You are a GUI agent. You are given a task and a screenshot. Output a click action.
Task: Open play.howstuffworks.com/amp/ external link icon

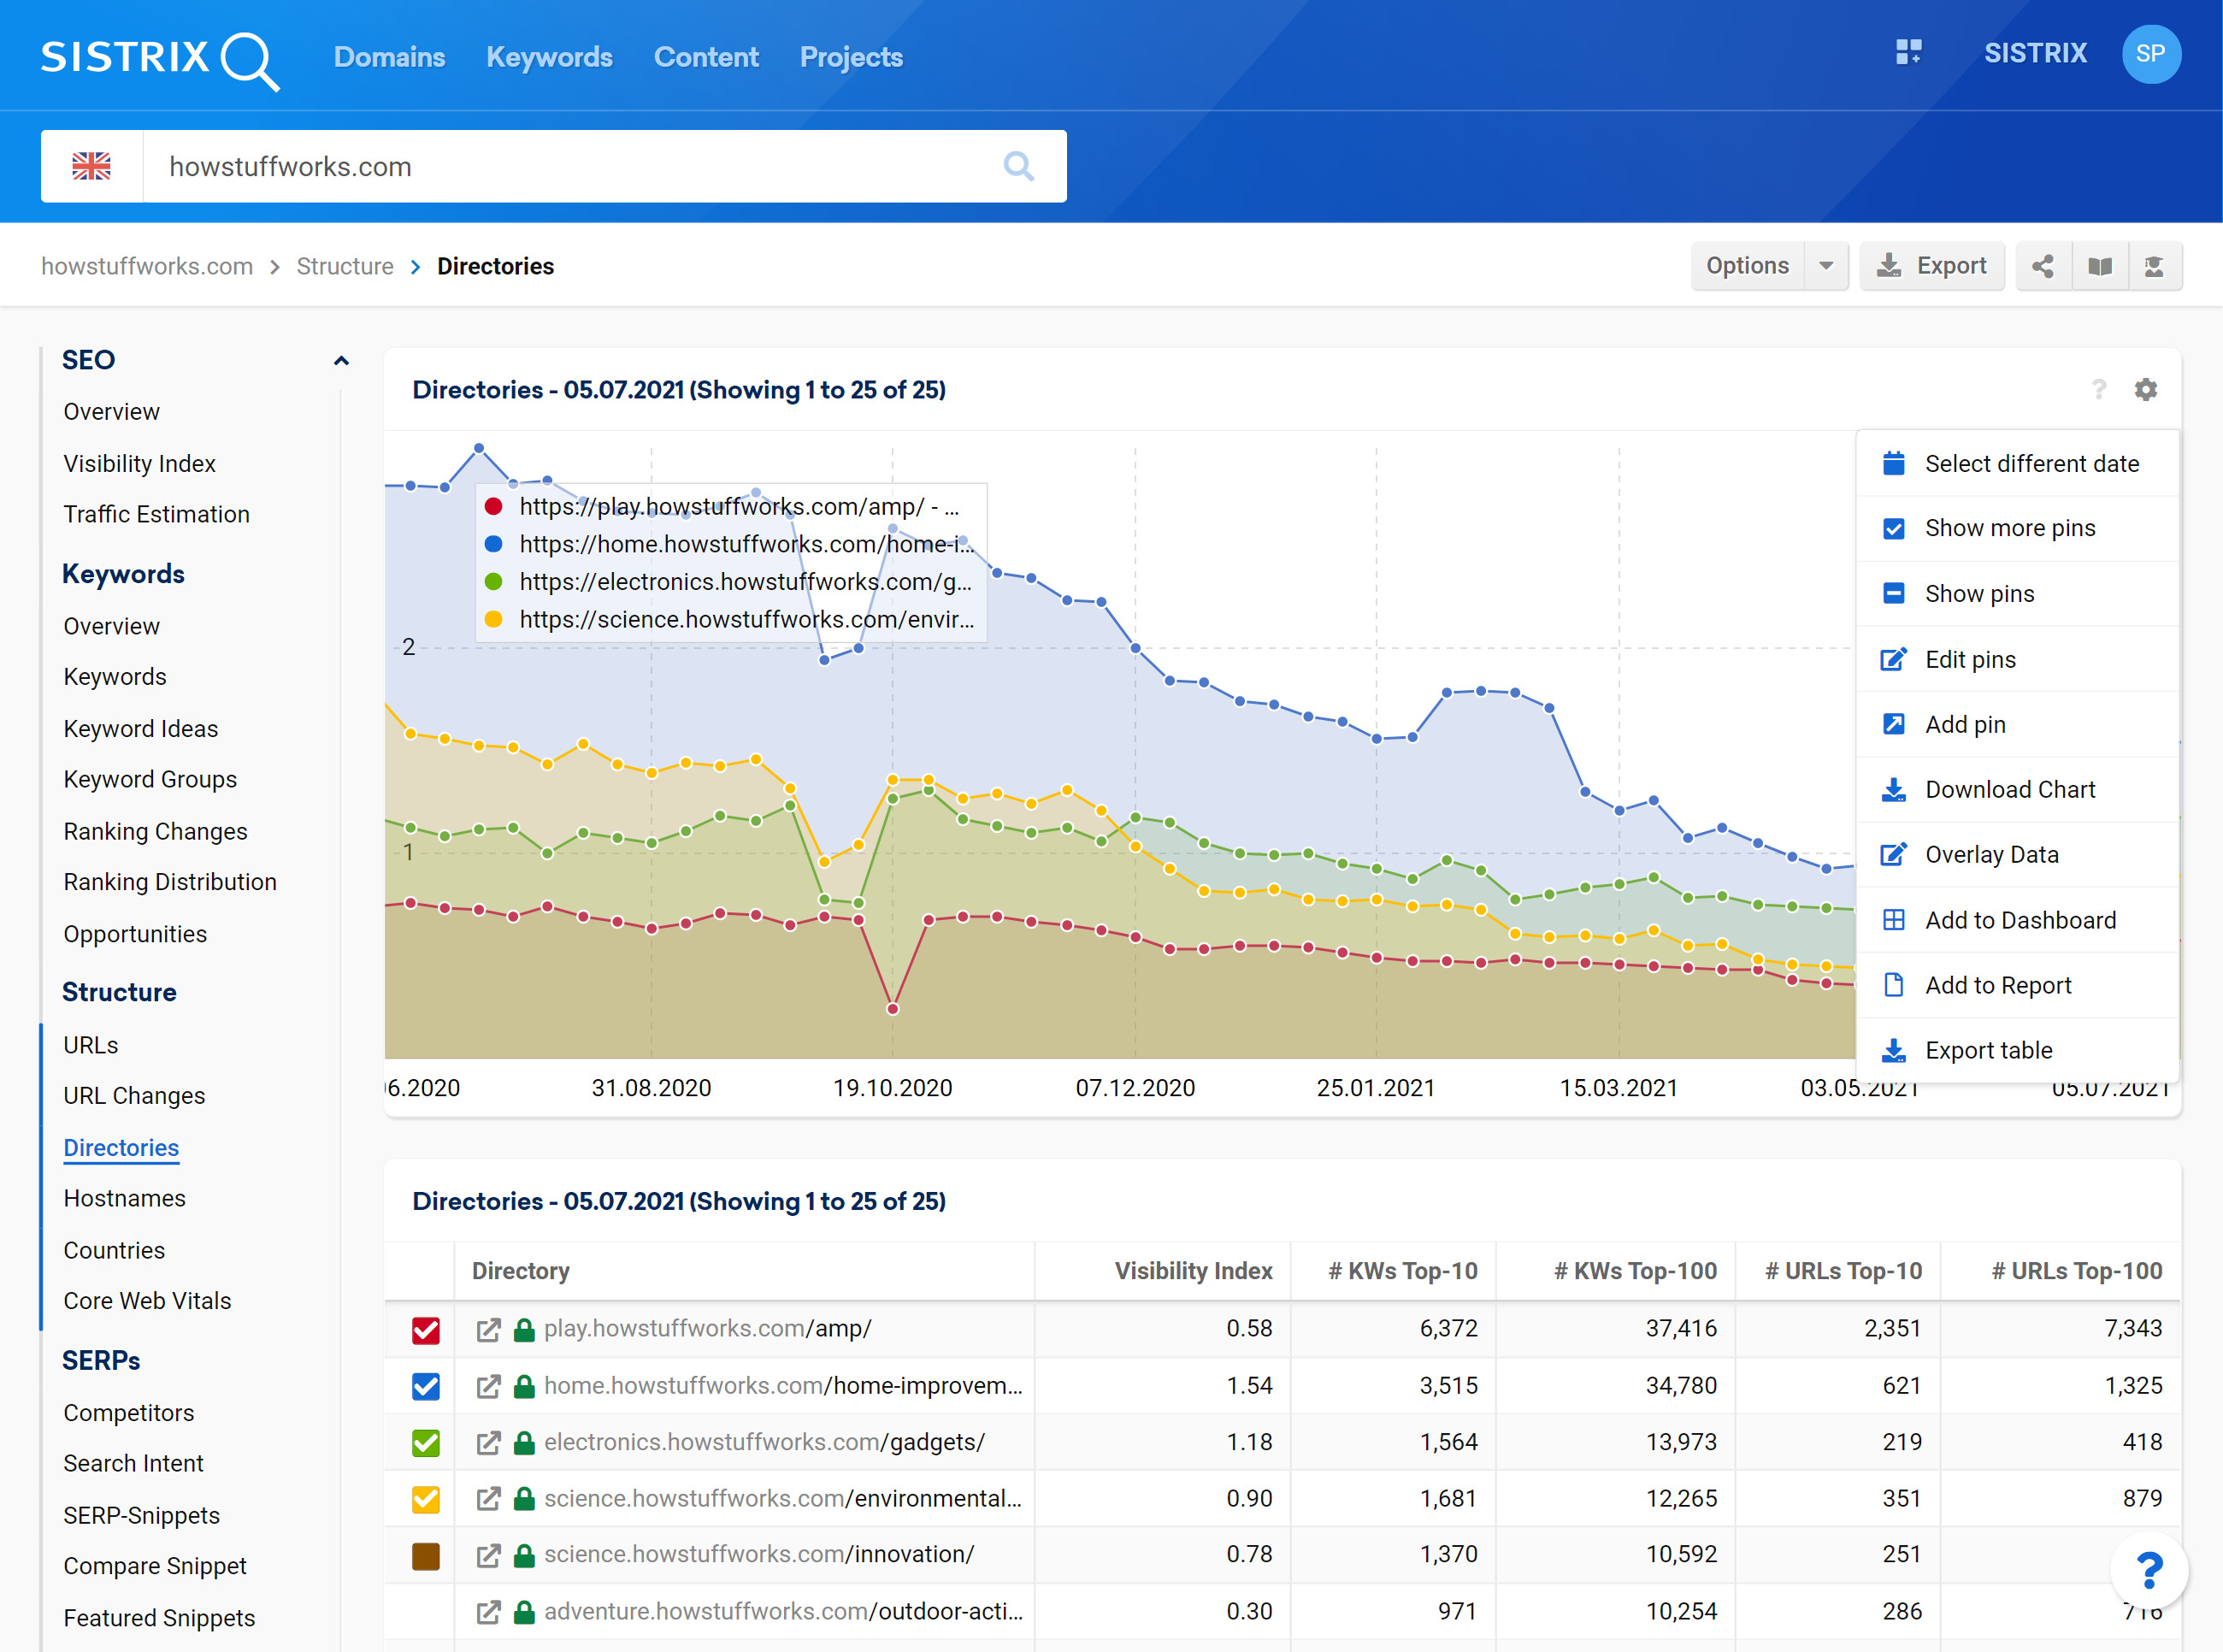pyautogui.click(x=488, y=1330)
